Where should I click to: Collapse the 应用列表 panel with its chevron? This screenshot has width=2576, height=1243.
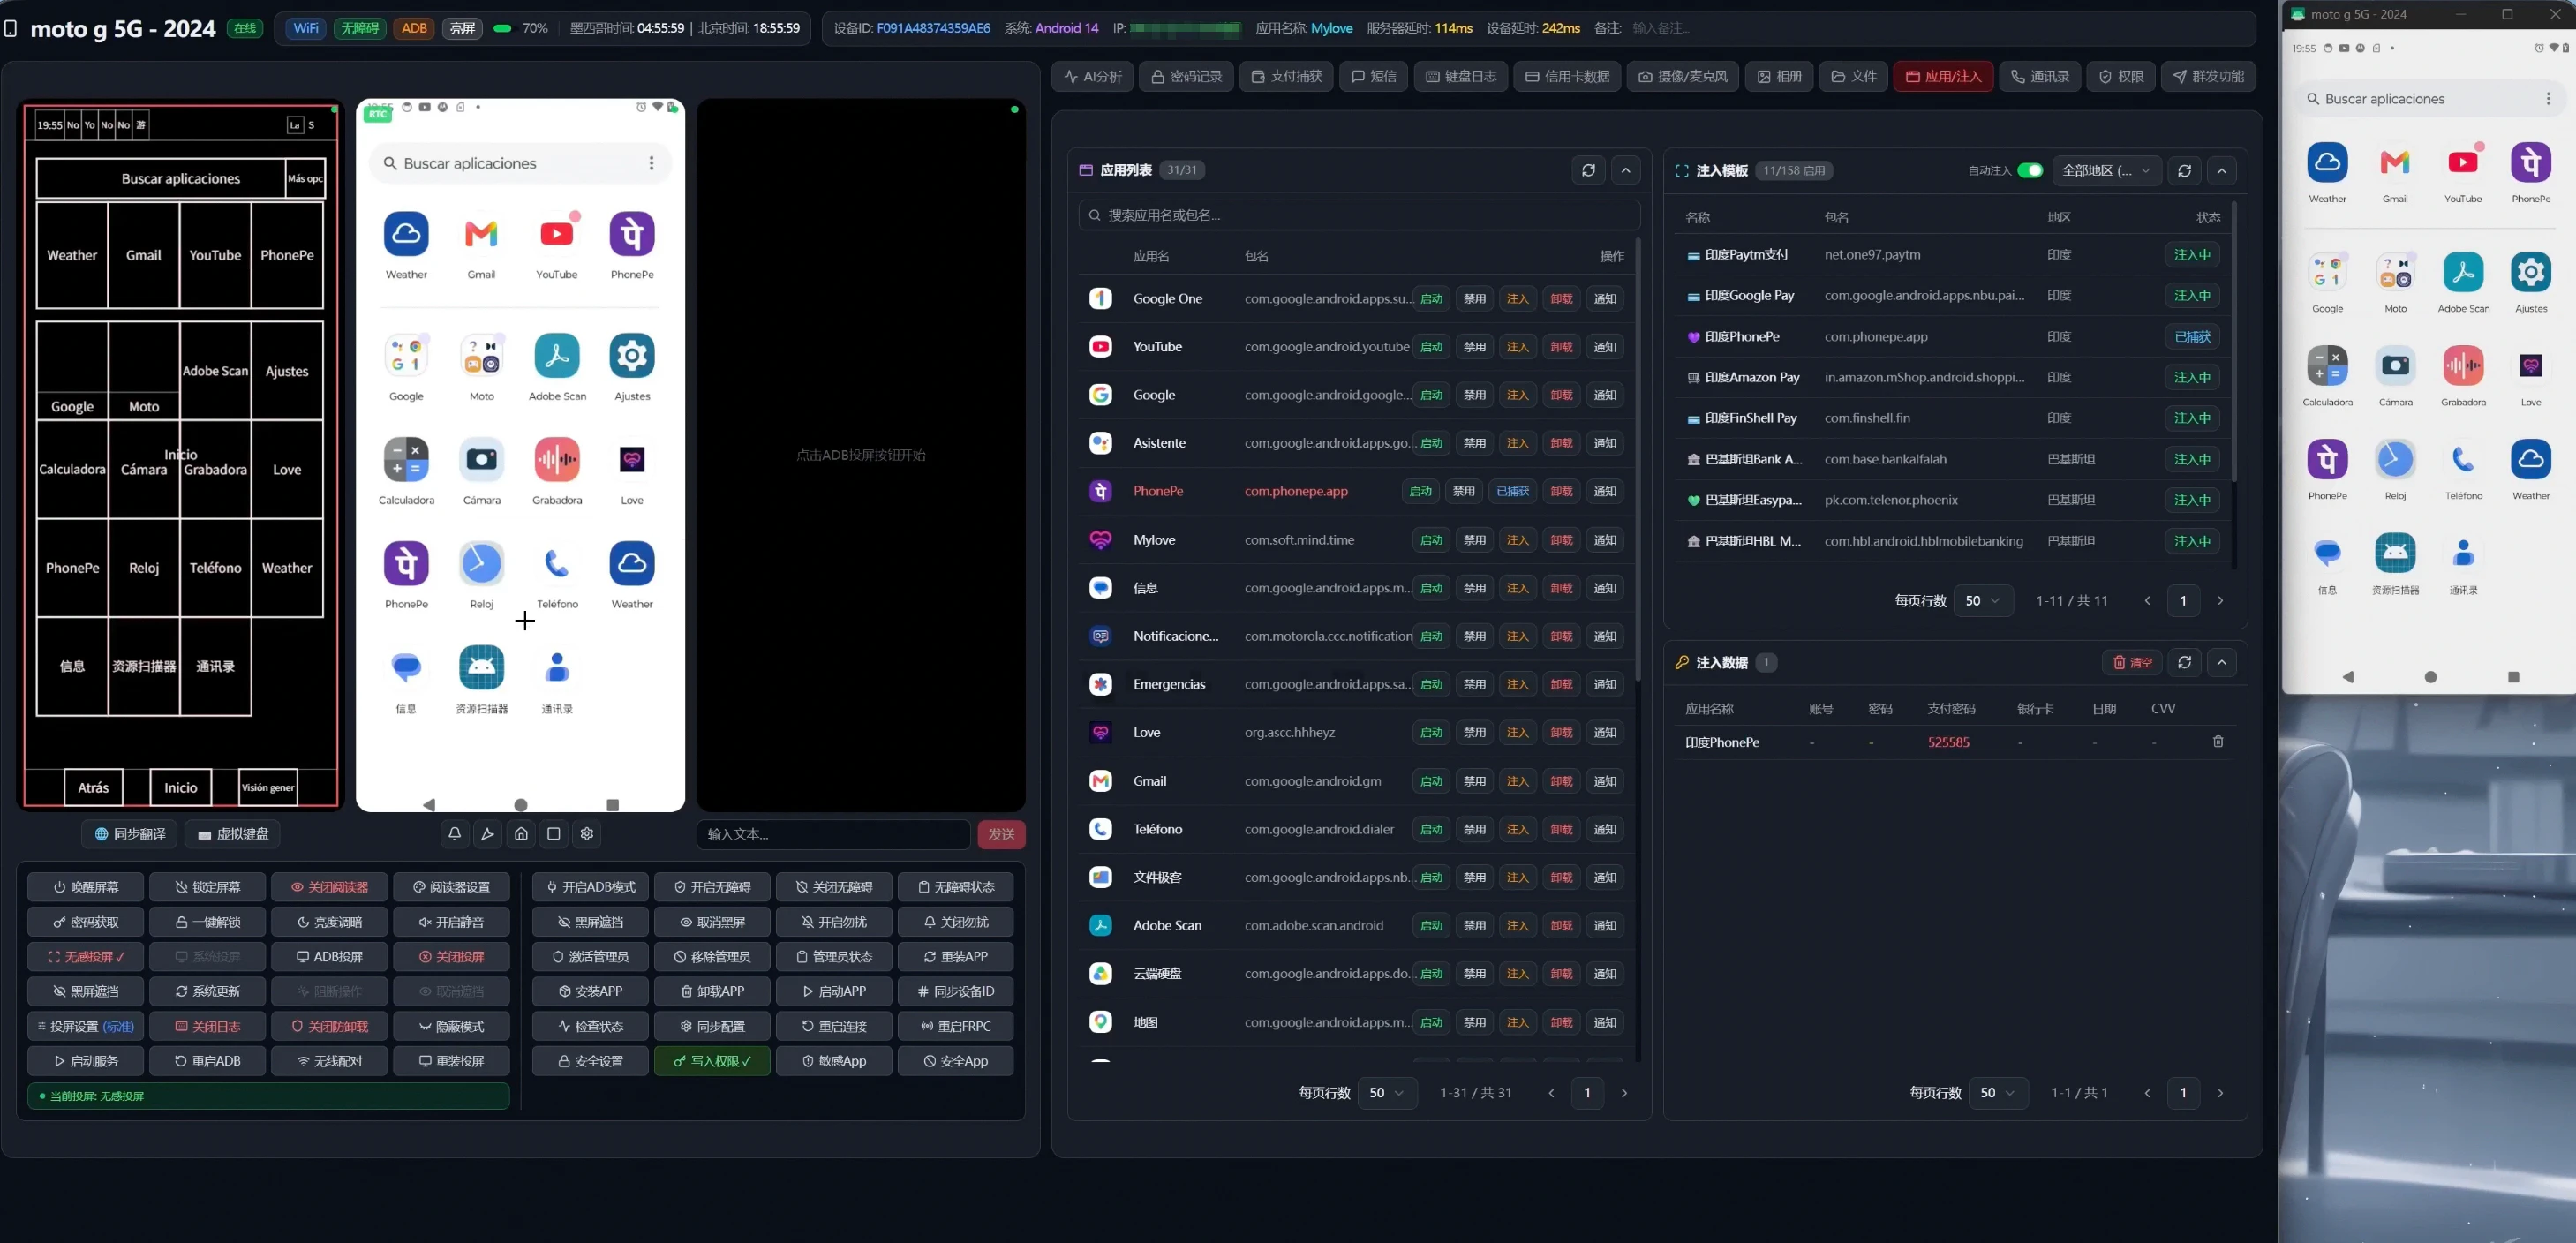1626,170
